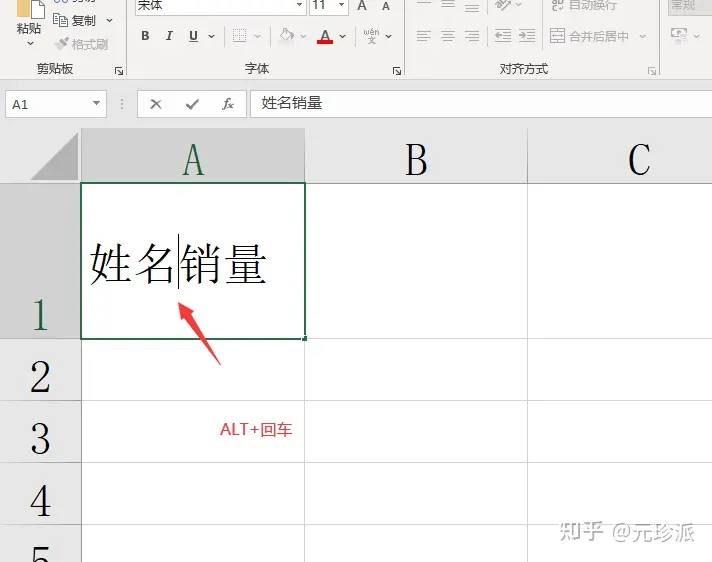Select column B header
This screenshot has width=712, height=562.
(x=416, y=156)
